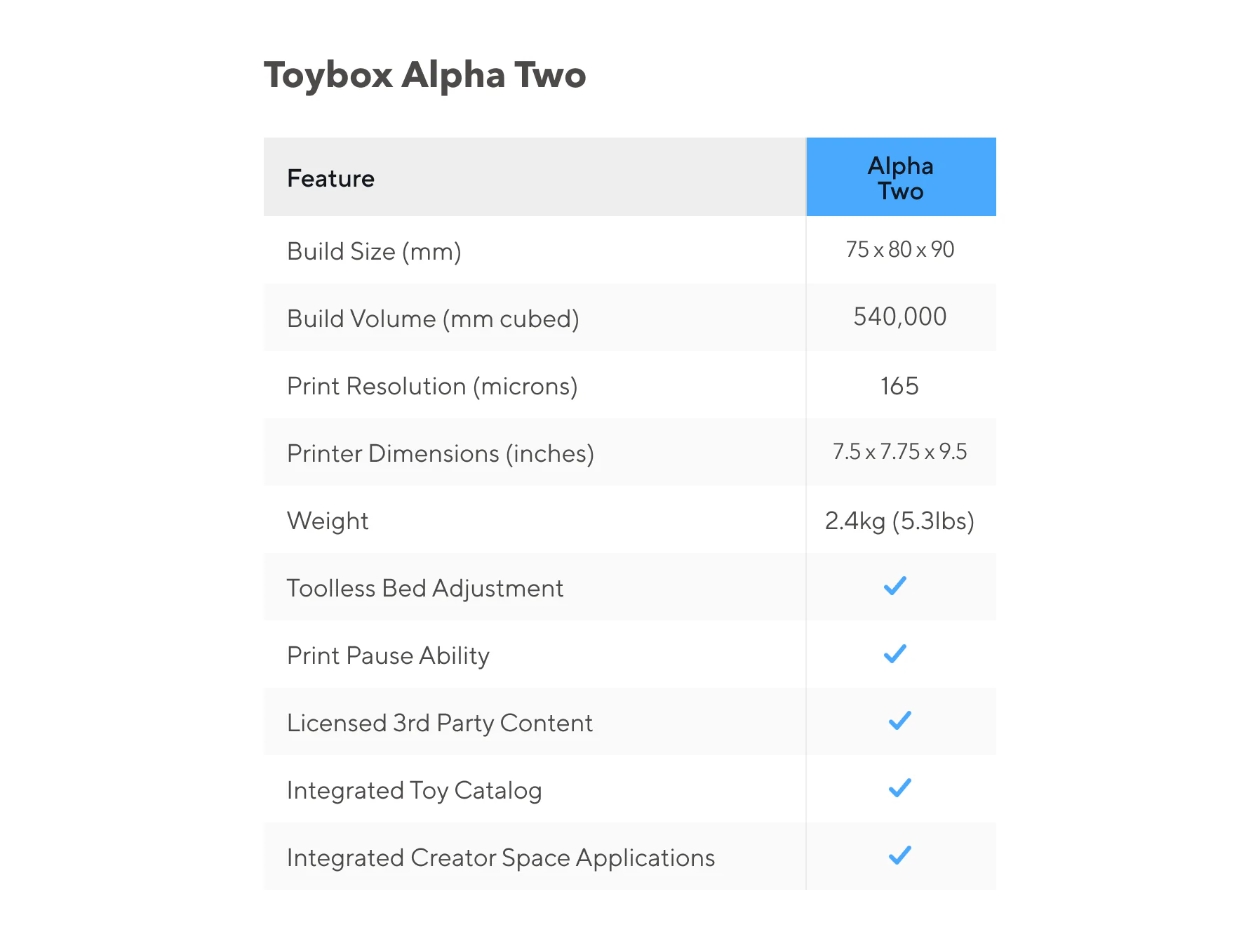Click the blue Alpha Two column header
Viewport: 1260px width, 946px height.
900,178
